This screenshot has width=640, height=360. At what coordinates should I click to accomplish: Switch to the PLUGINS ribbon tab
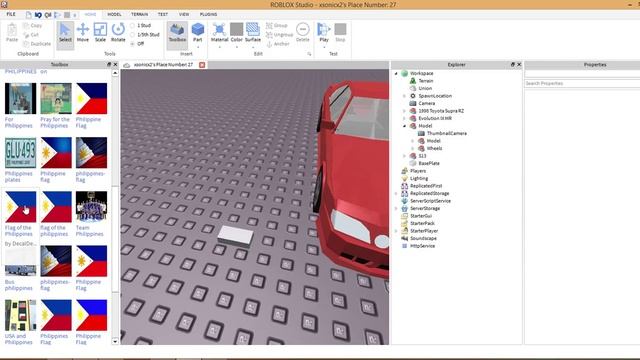[x=209, y=14]
